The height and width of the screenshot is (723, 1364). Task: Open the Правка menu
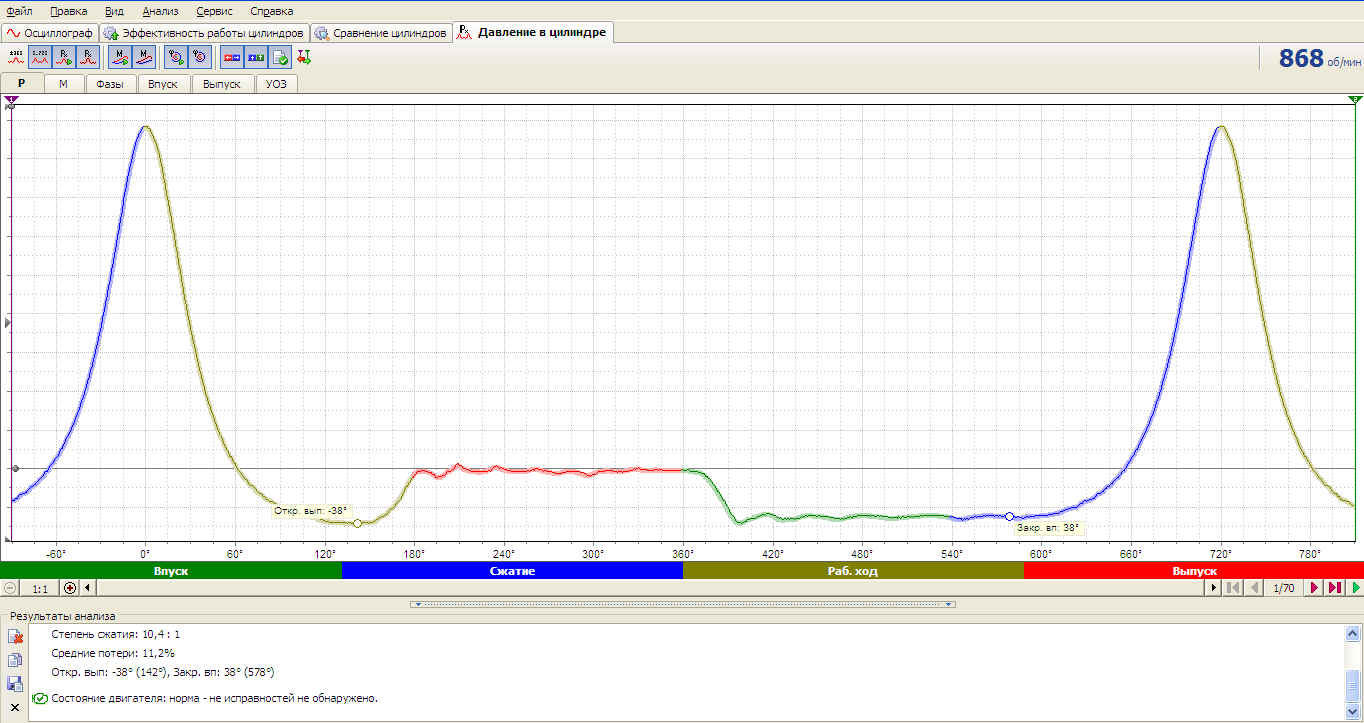[68, 11]
